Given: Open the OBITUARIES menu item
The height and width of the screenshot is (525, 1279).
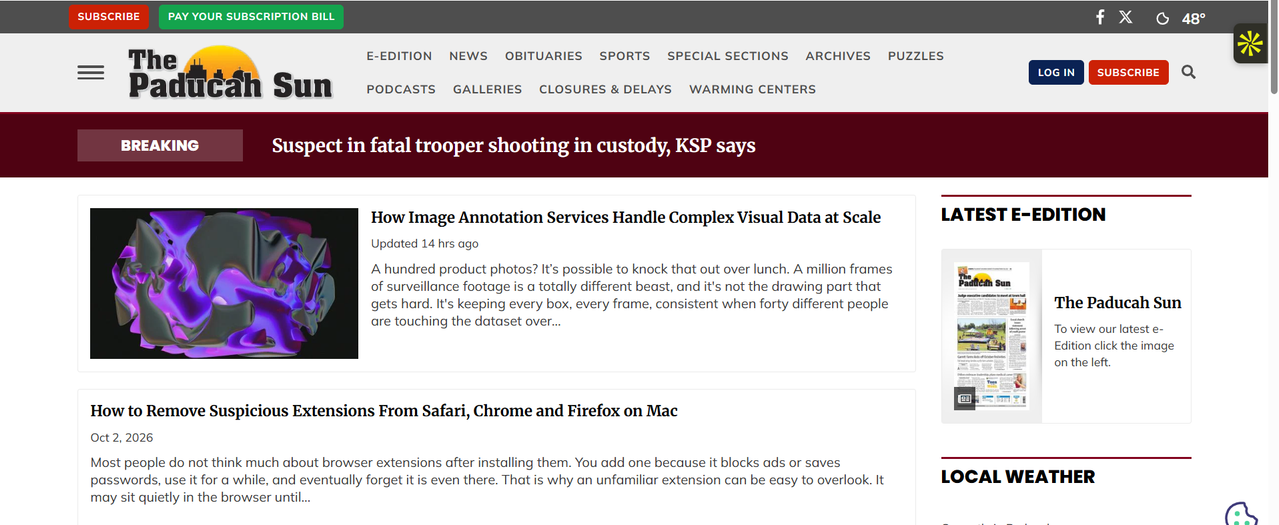Looking at the screenshot, I should coord(543,56).
